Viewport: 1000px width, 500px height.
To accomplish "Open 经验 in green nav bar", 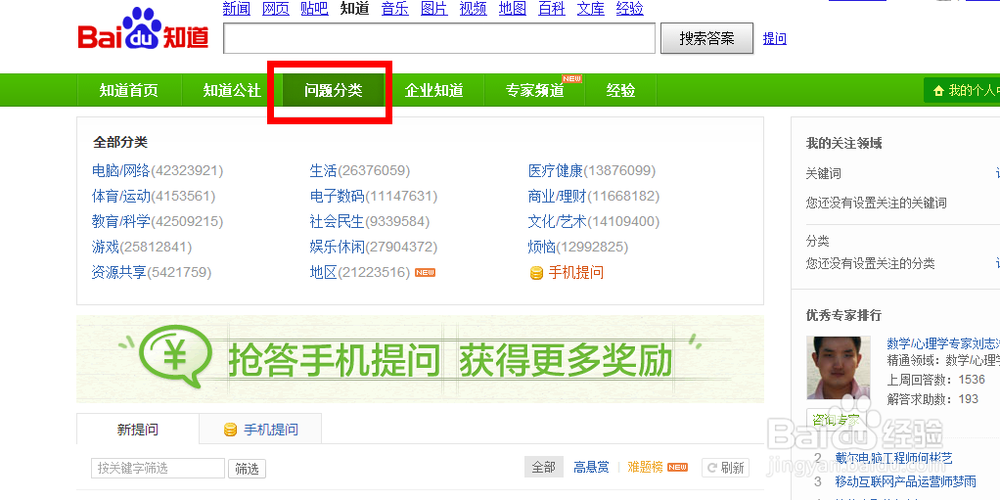I will (621, 91).
